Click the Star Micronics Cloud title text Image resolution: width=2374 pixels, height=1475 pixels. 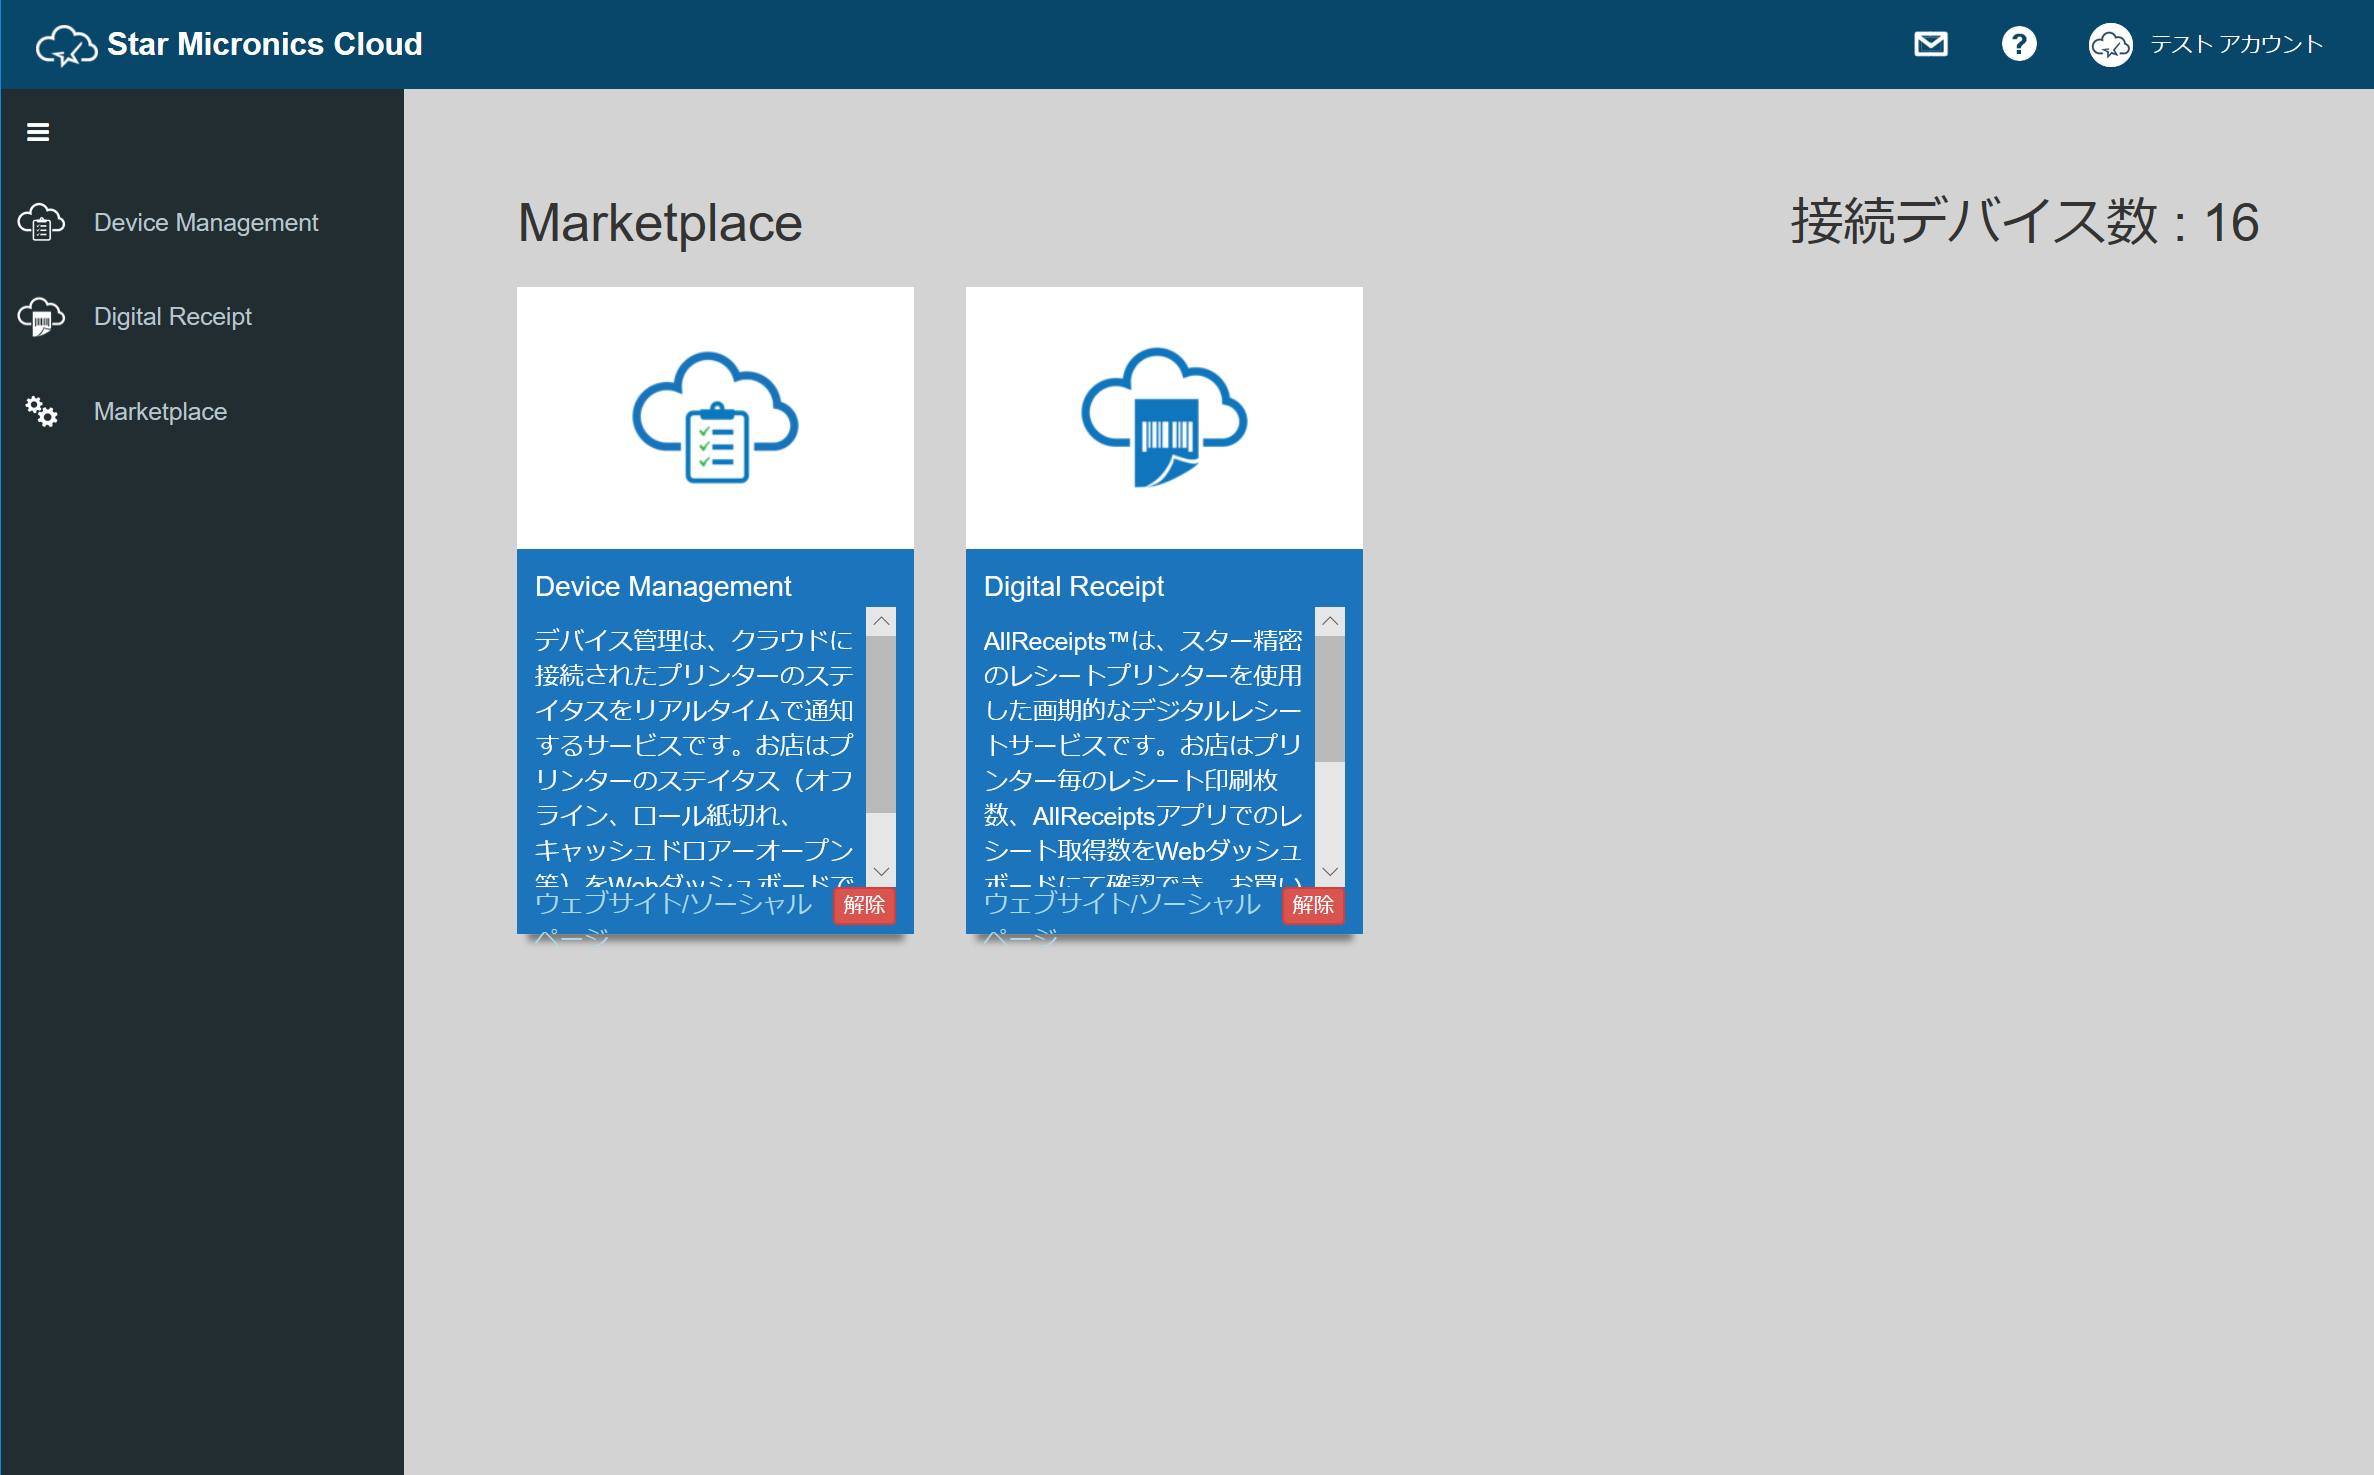tap(265, 44)
